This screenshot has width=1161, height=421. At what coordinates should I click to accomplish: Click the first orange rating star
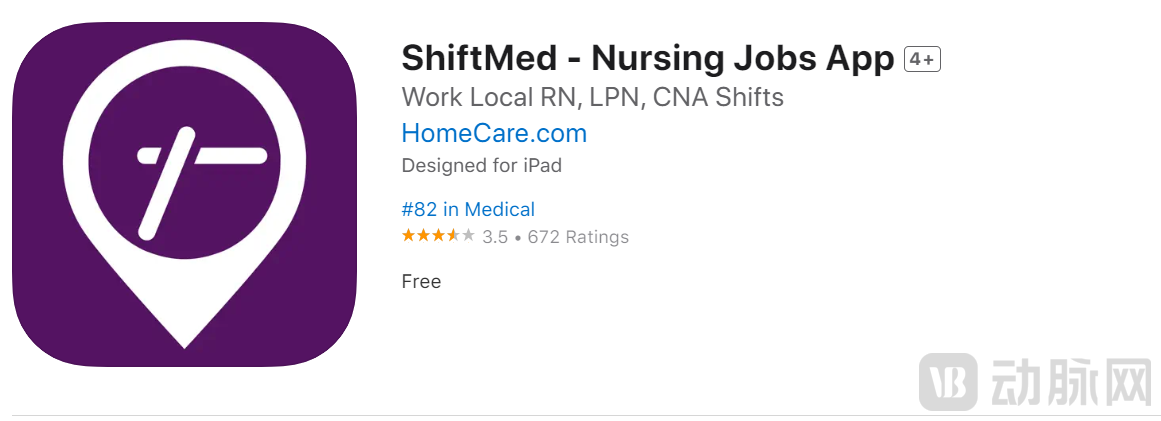408,236
